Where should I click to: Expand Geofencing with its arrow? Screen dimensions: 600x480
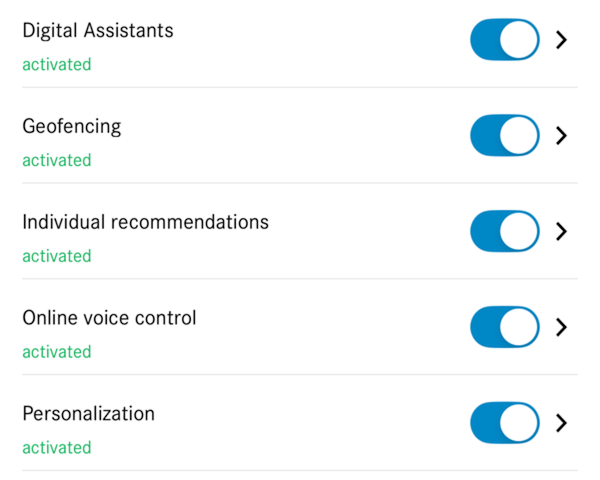tap(561, 135)
